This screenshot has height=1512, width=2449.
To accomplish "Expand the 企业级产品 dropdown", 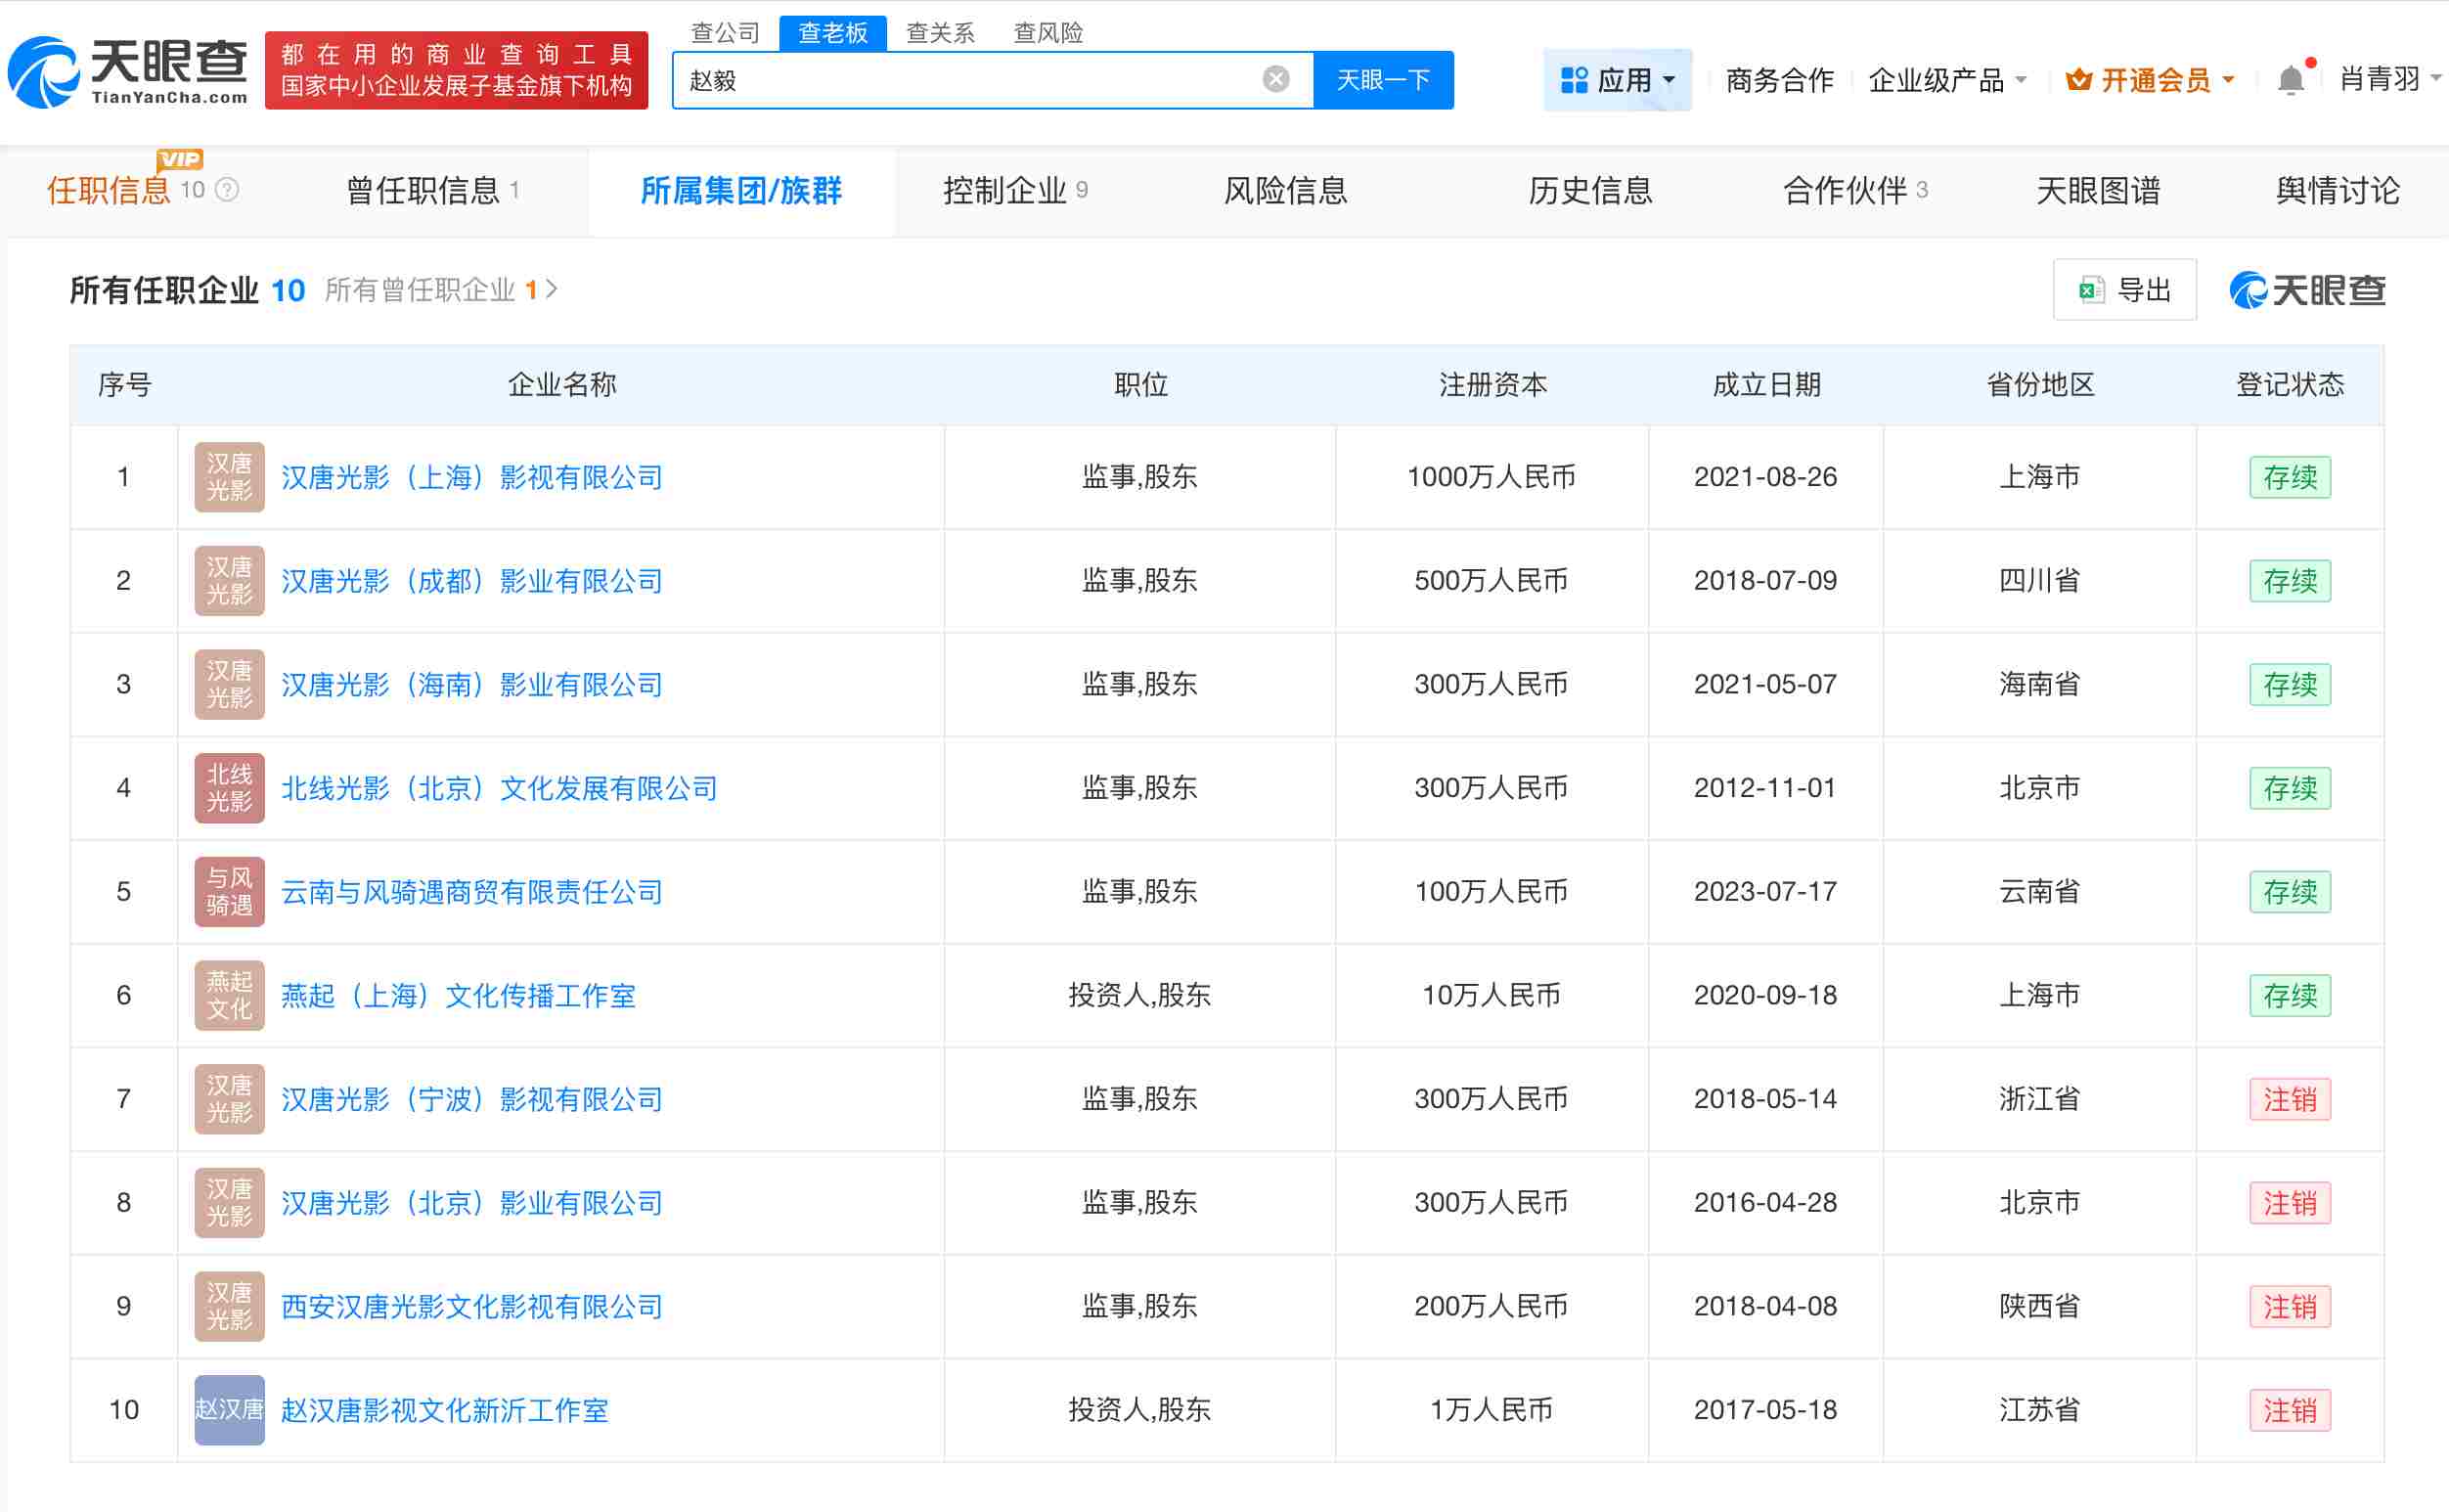I will coord(1946,80).
